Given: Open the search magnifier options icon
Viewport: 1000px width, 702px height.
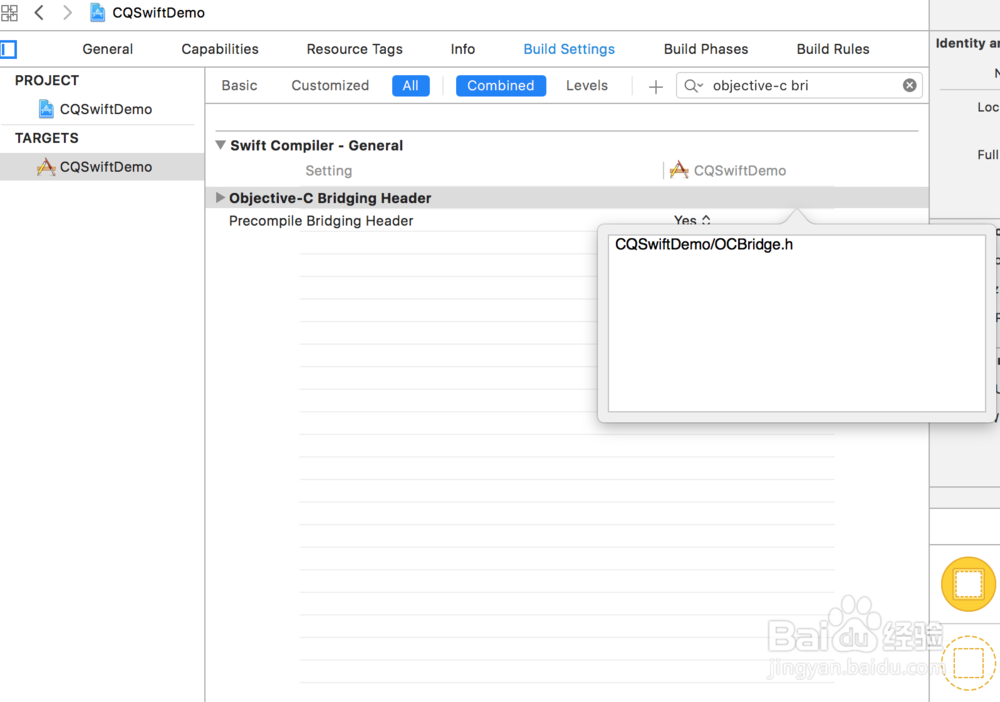Looking at the screenshot, I should pyautogui.click(x=694, y=85).
